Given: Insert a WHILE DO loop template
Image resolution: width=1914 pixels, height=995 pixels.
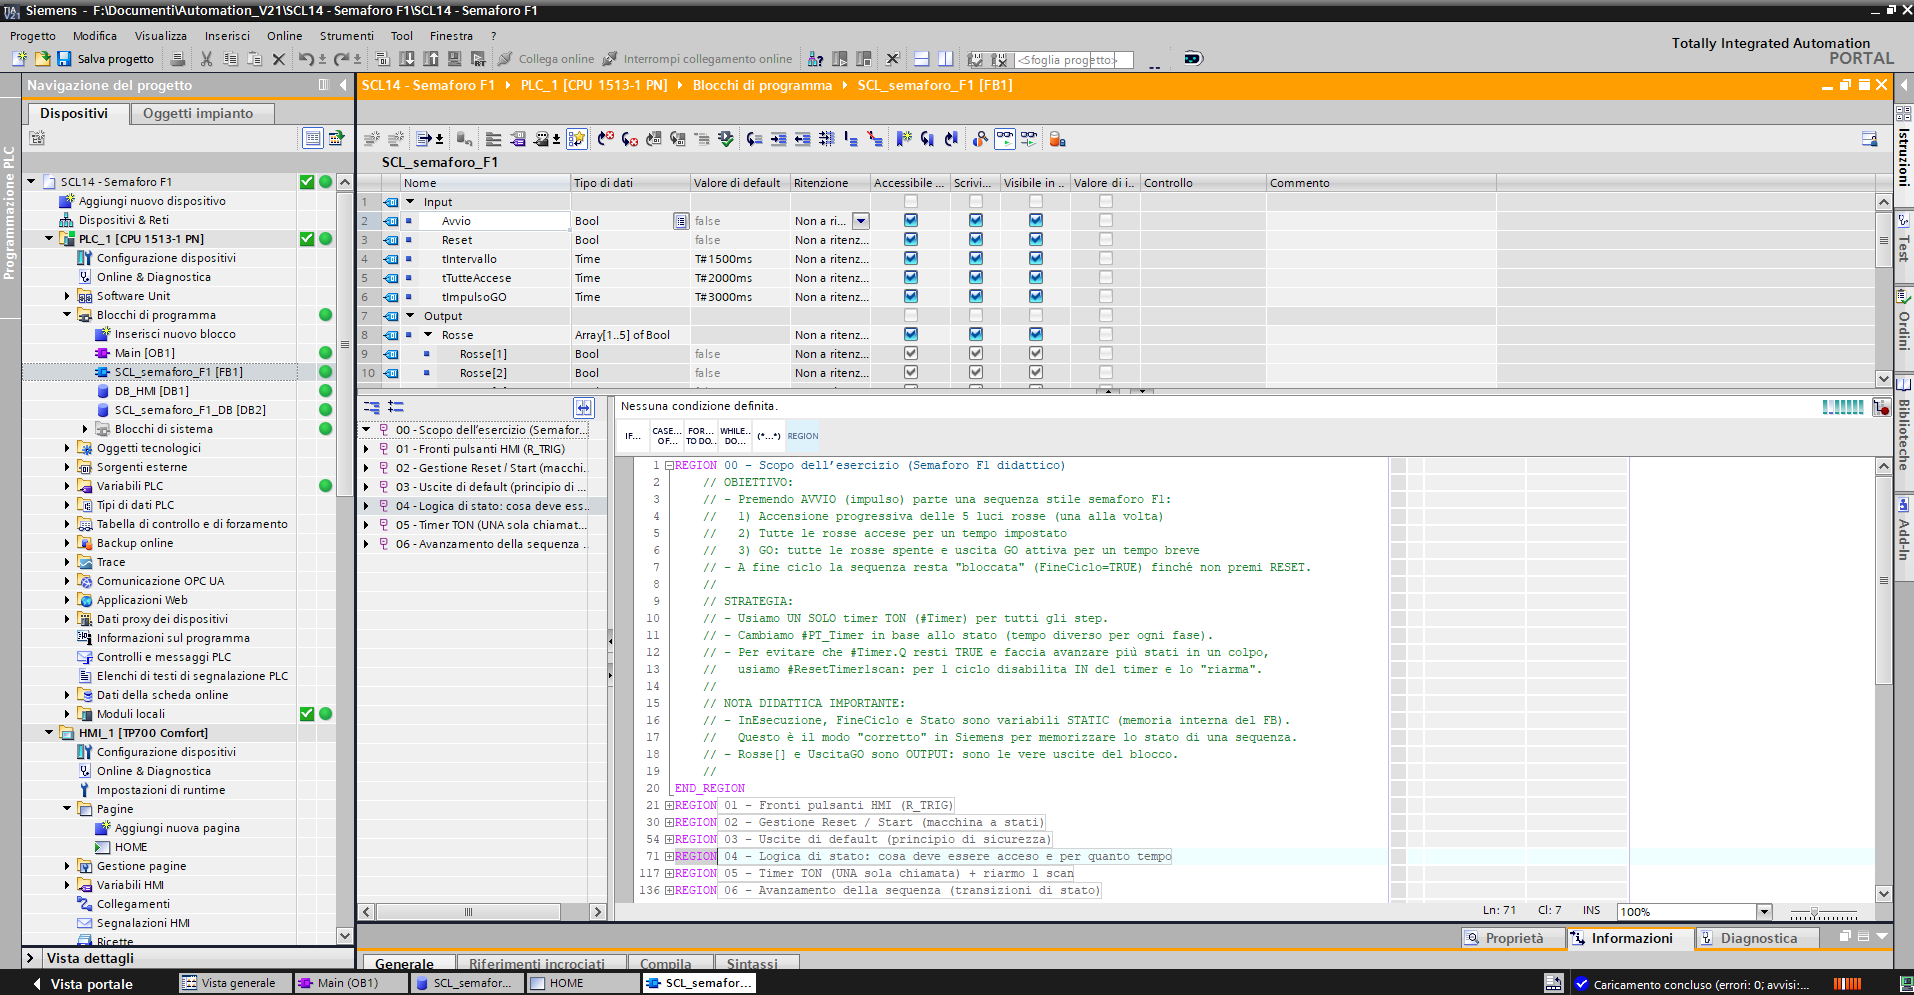Looking at the screenshot, I should tap(734, 436).
